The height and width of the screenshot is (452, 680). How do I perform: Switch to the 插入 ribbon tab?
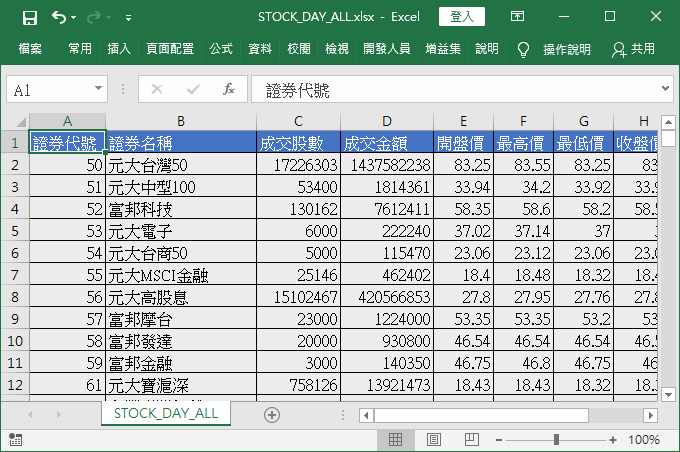coord(119,49)
